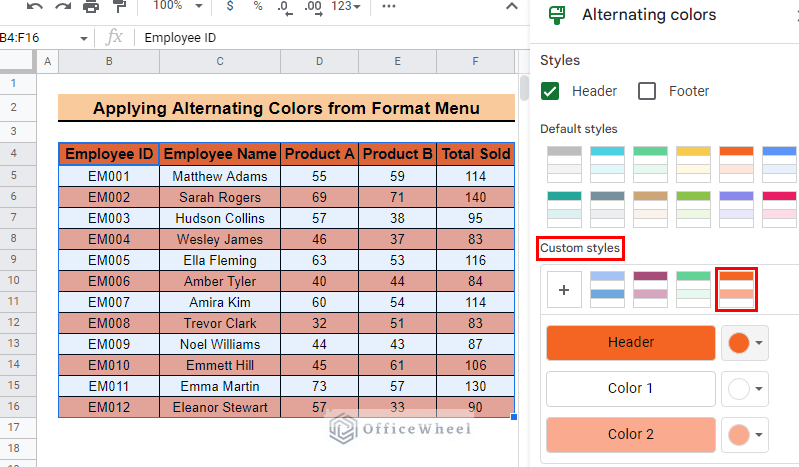Image resolution: width=799 pixels, height=467 pixels.
Task: Choose the orange default style
Action: pos(736,164)
